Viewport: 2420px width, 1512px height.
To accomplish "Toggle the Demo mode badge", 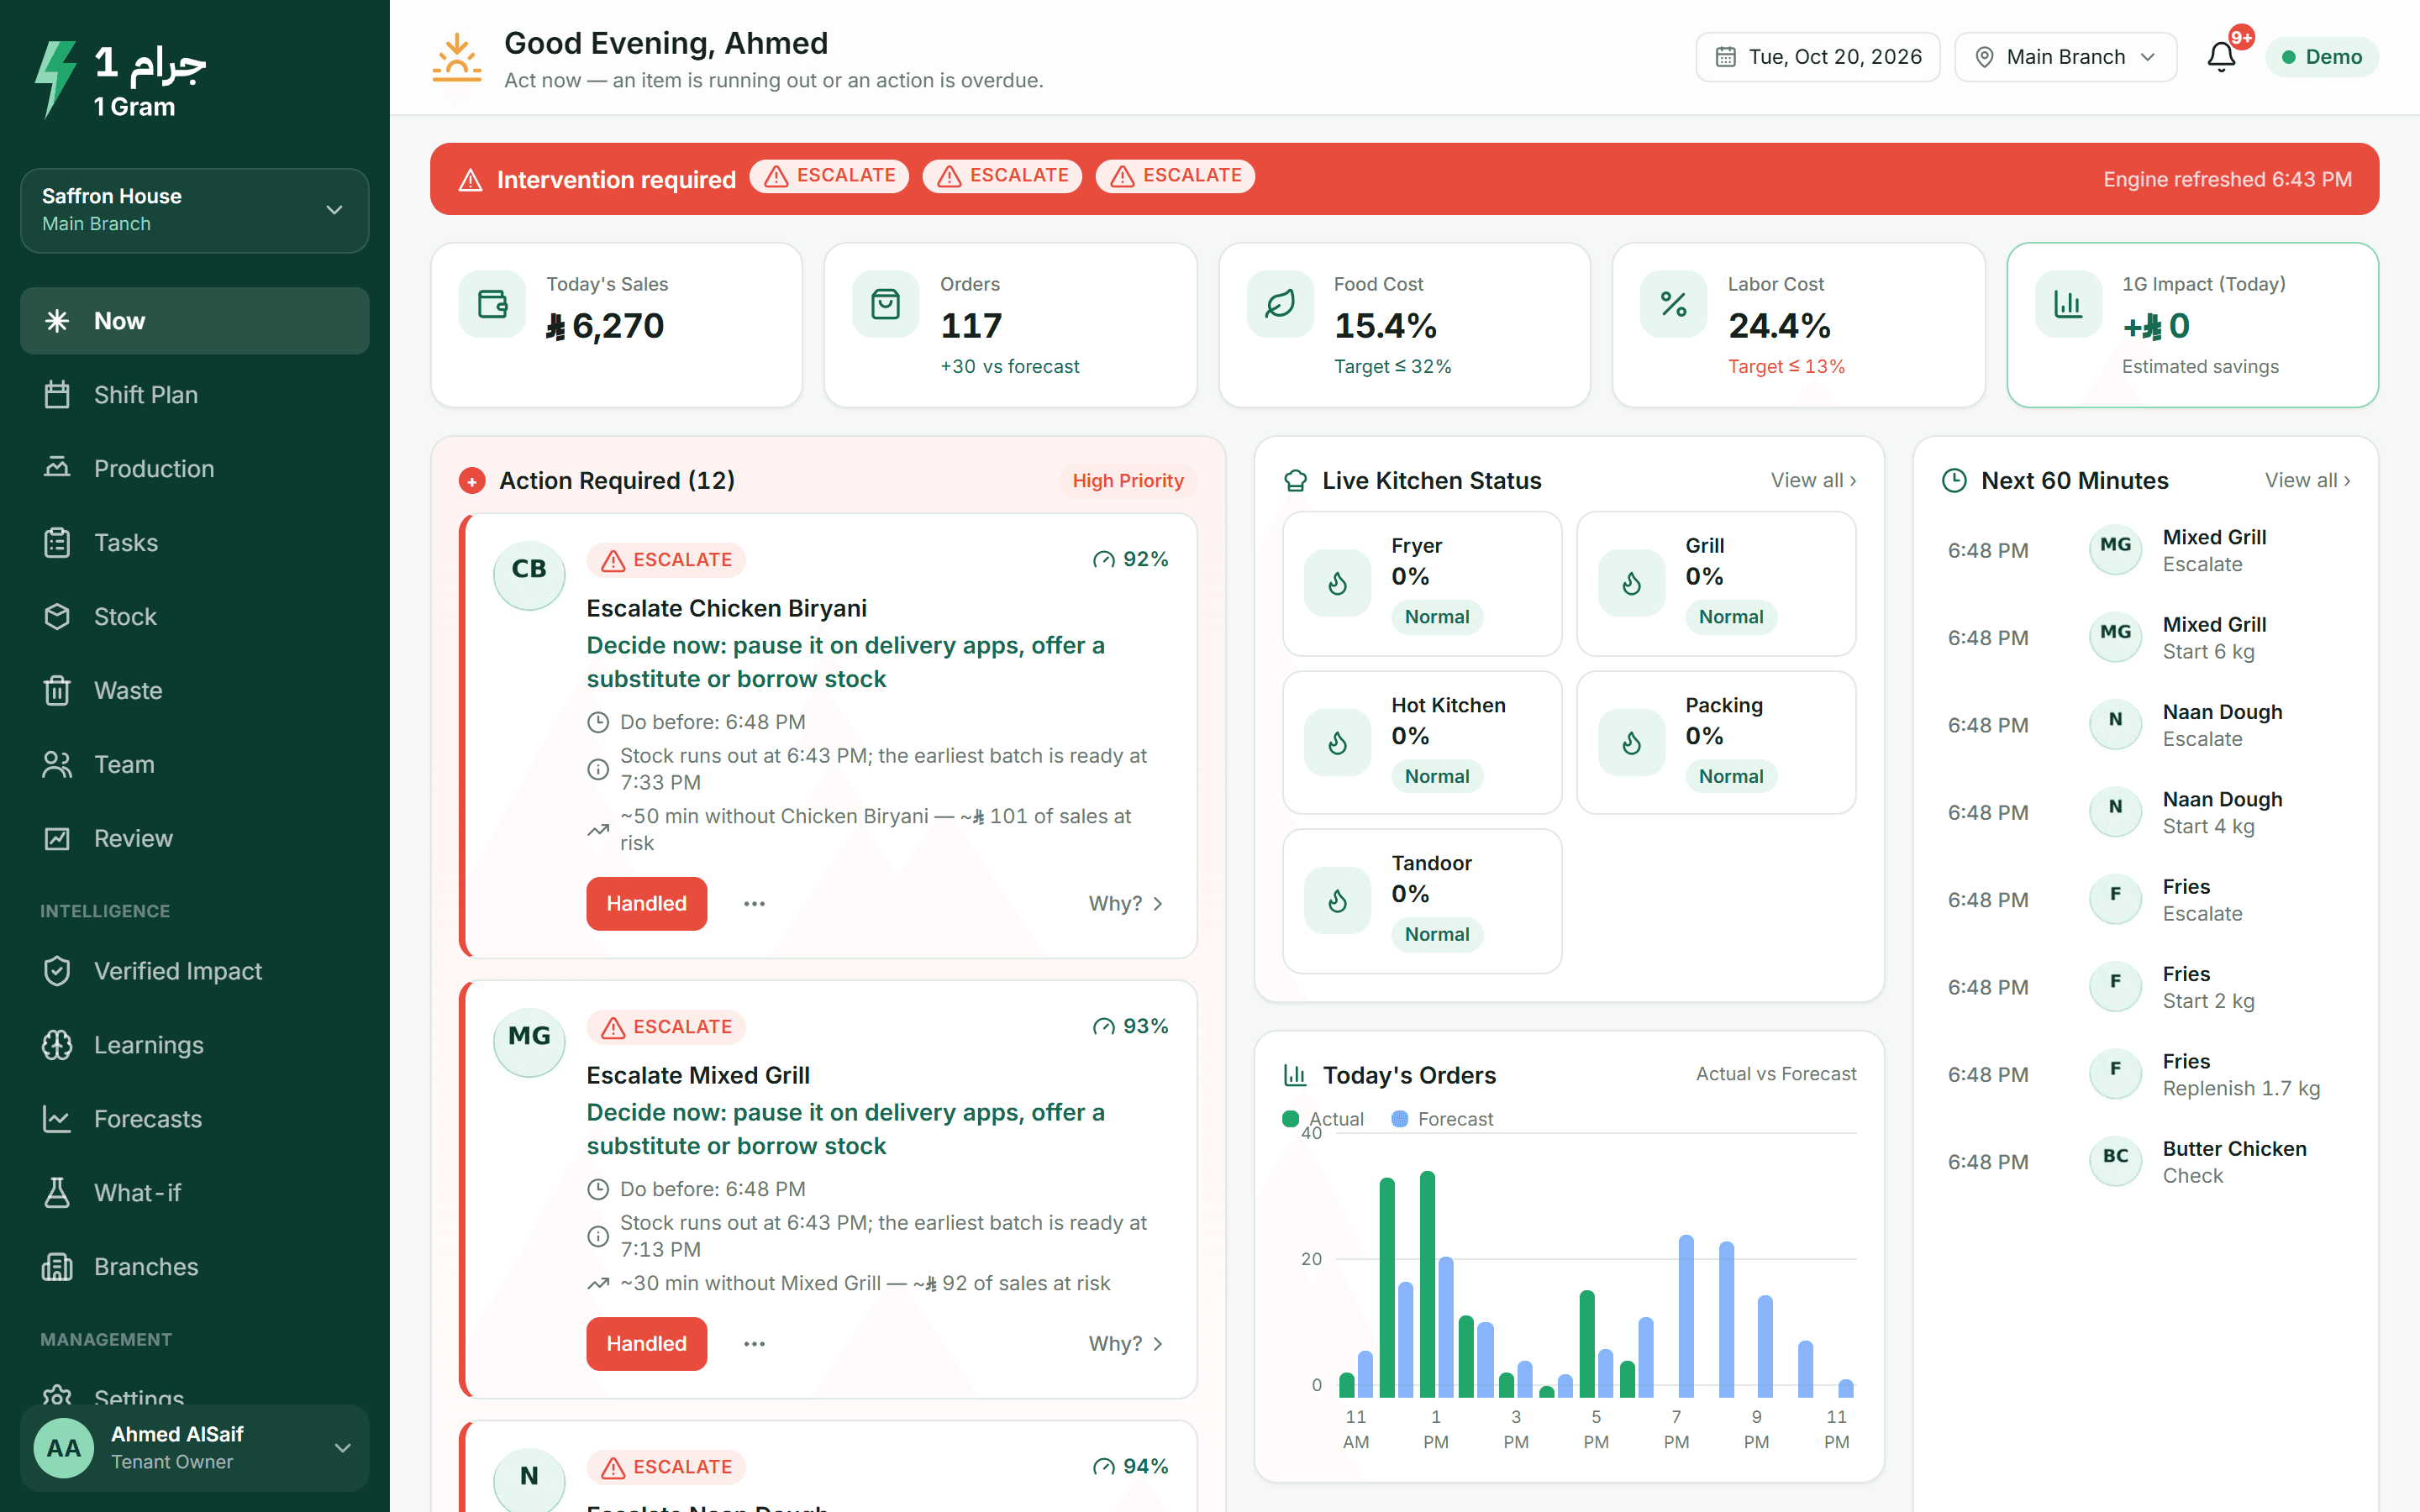I will [2321, 57].
